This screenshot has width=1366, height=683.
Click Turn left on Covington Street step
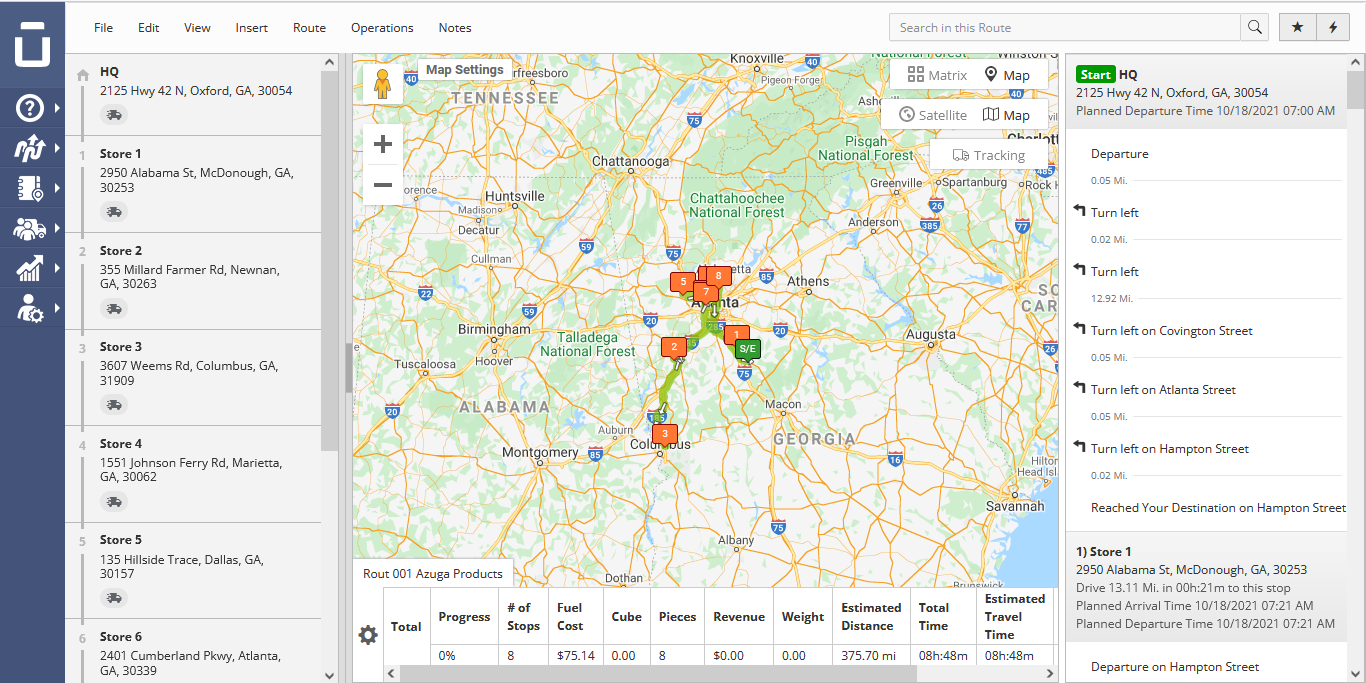click(x=1171, y=331)
